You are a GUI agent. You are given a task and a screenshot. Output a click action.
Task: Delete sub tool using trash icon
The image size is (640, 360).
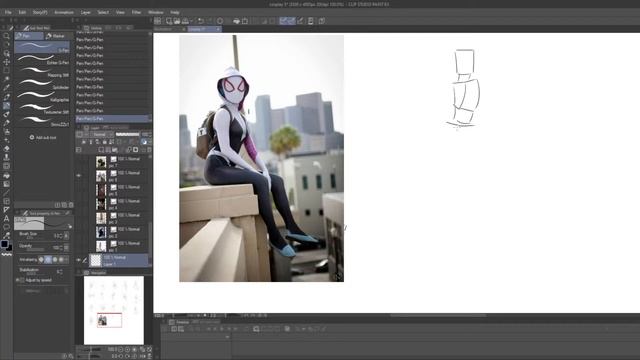pyautogui.click(x=71, y=205)
